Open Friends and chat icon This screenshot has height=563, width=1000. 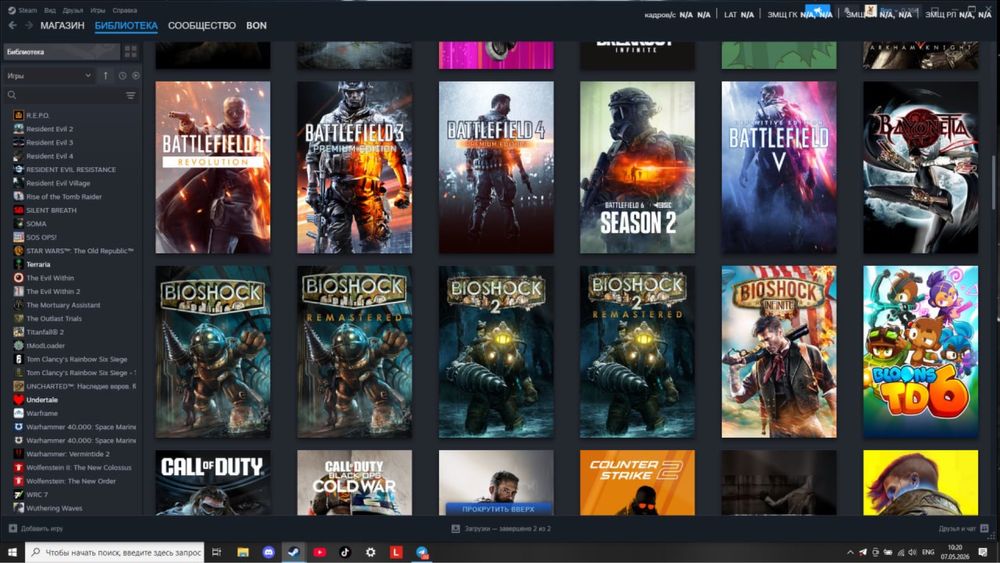[984, 529]
